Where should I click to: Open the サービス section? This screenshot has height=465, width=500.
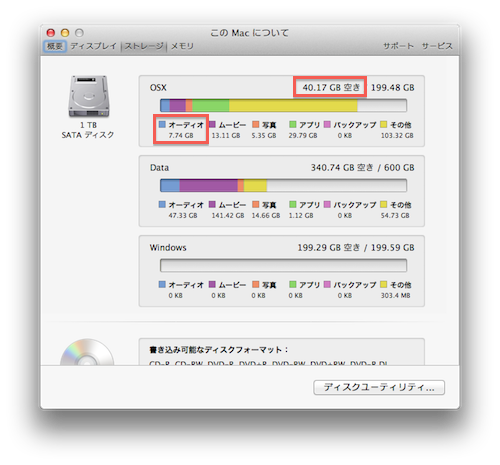pyautogui.click(x=437, y=46)
